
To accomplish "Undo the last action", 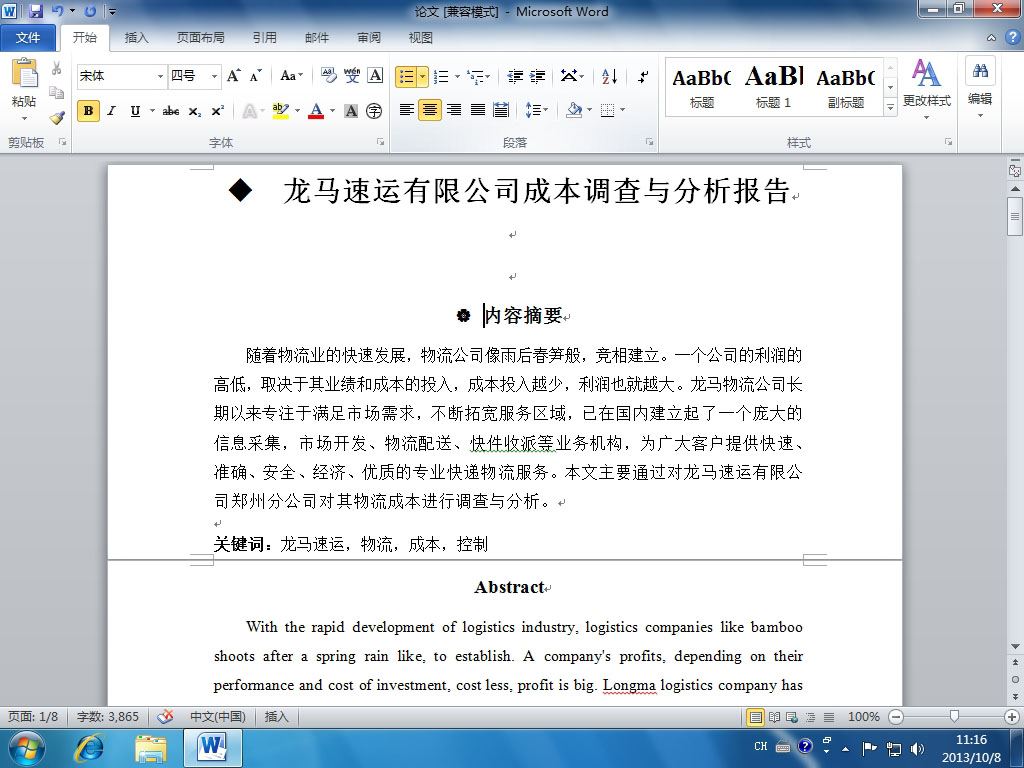I will (58, 10).
